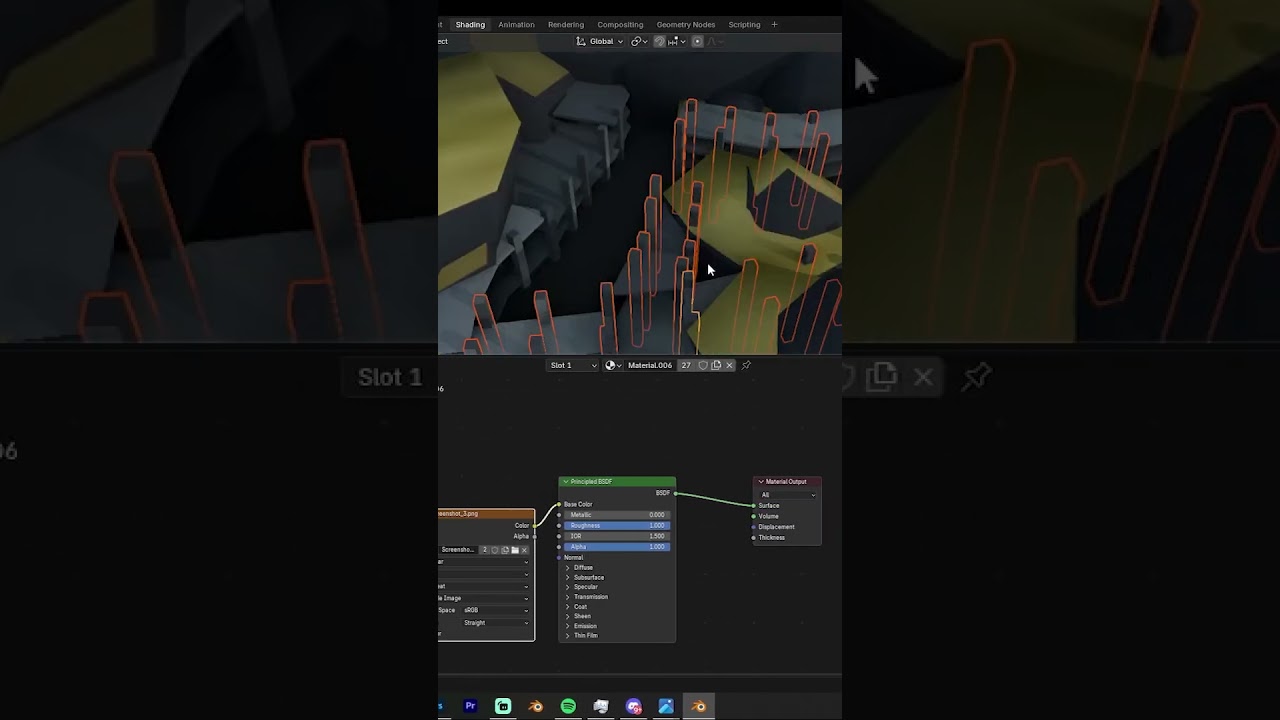Click the Displacement input socket
The width and height of the screenshot is (1280, 720).
(753, 527)
